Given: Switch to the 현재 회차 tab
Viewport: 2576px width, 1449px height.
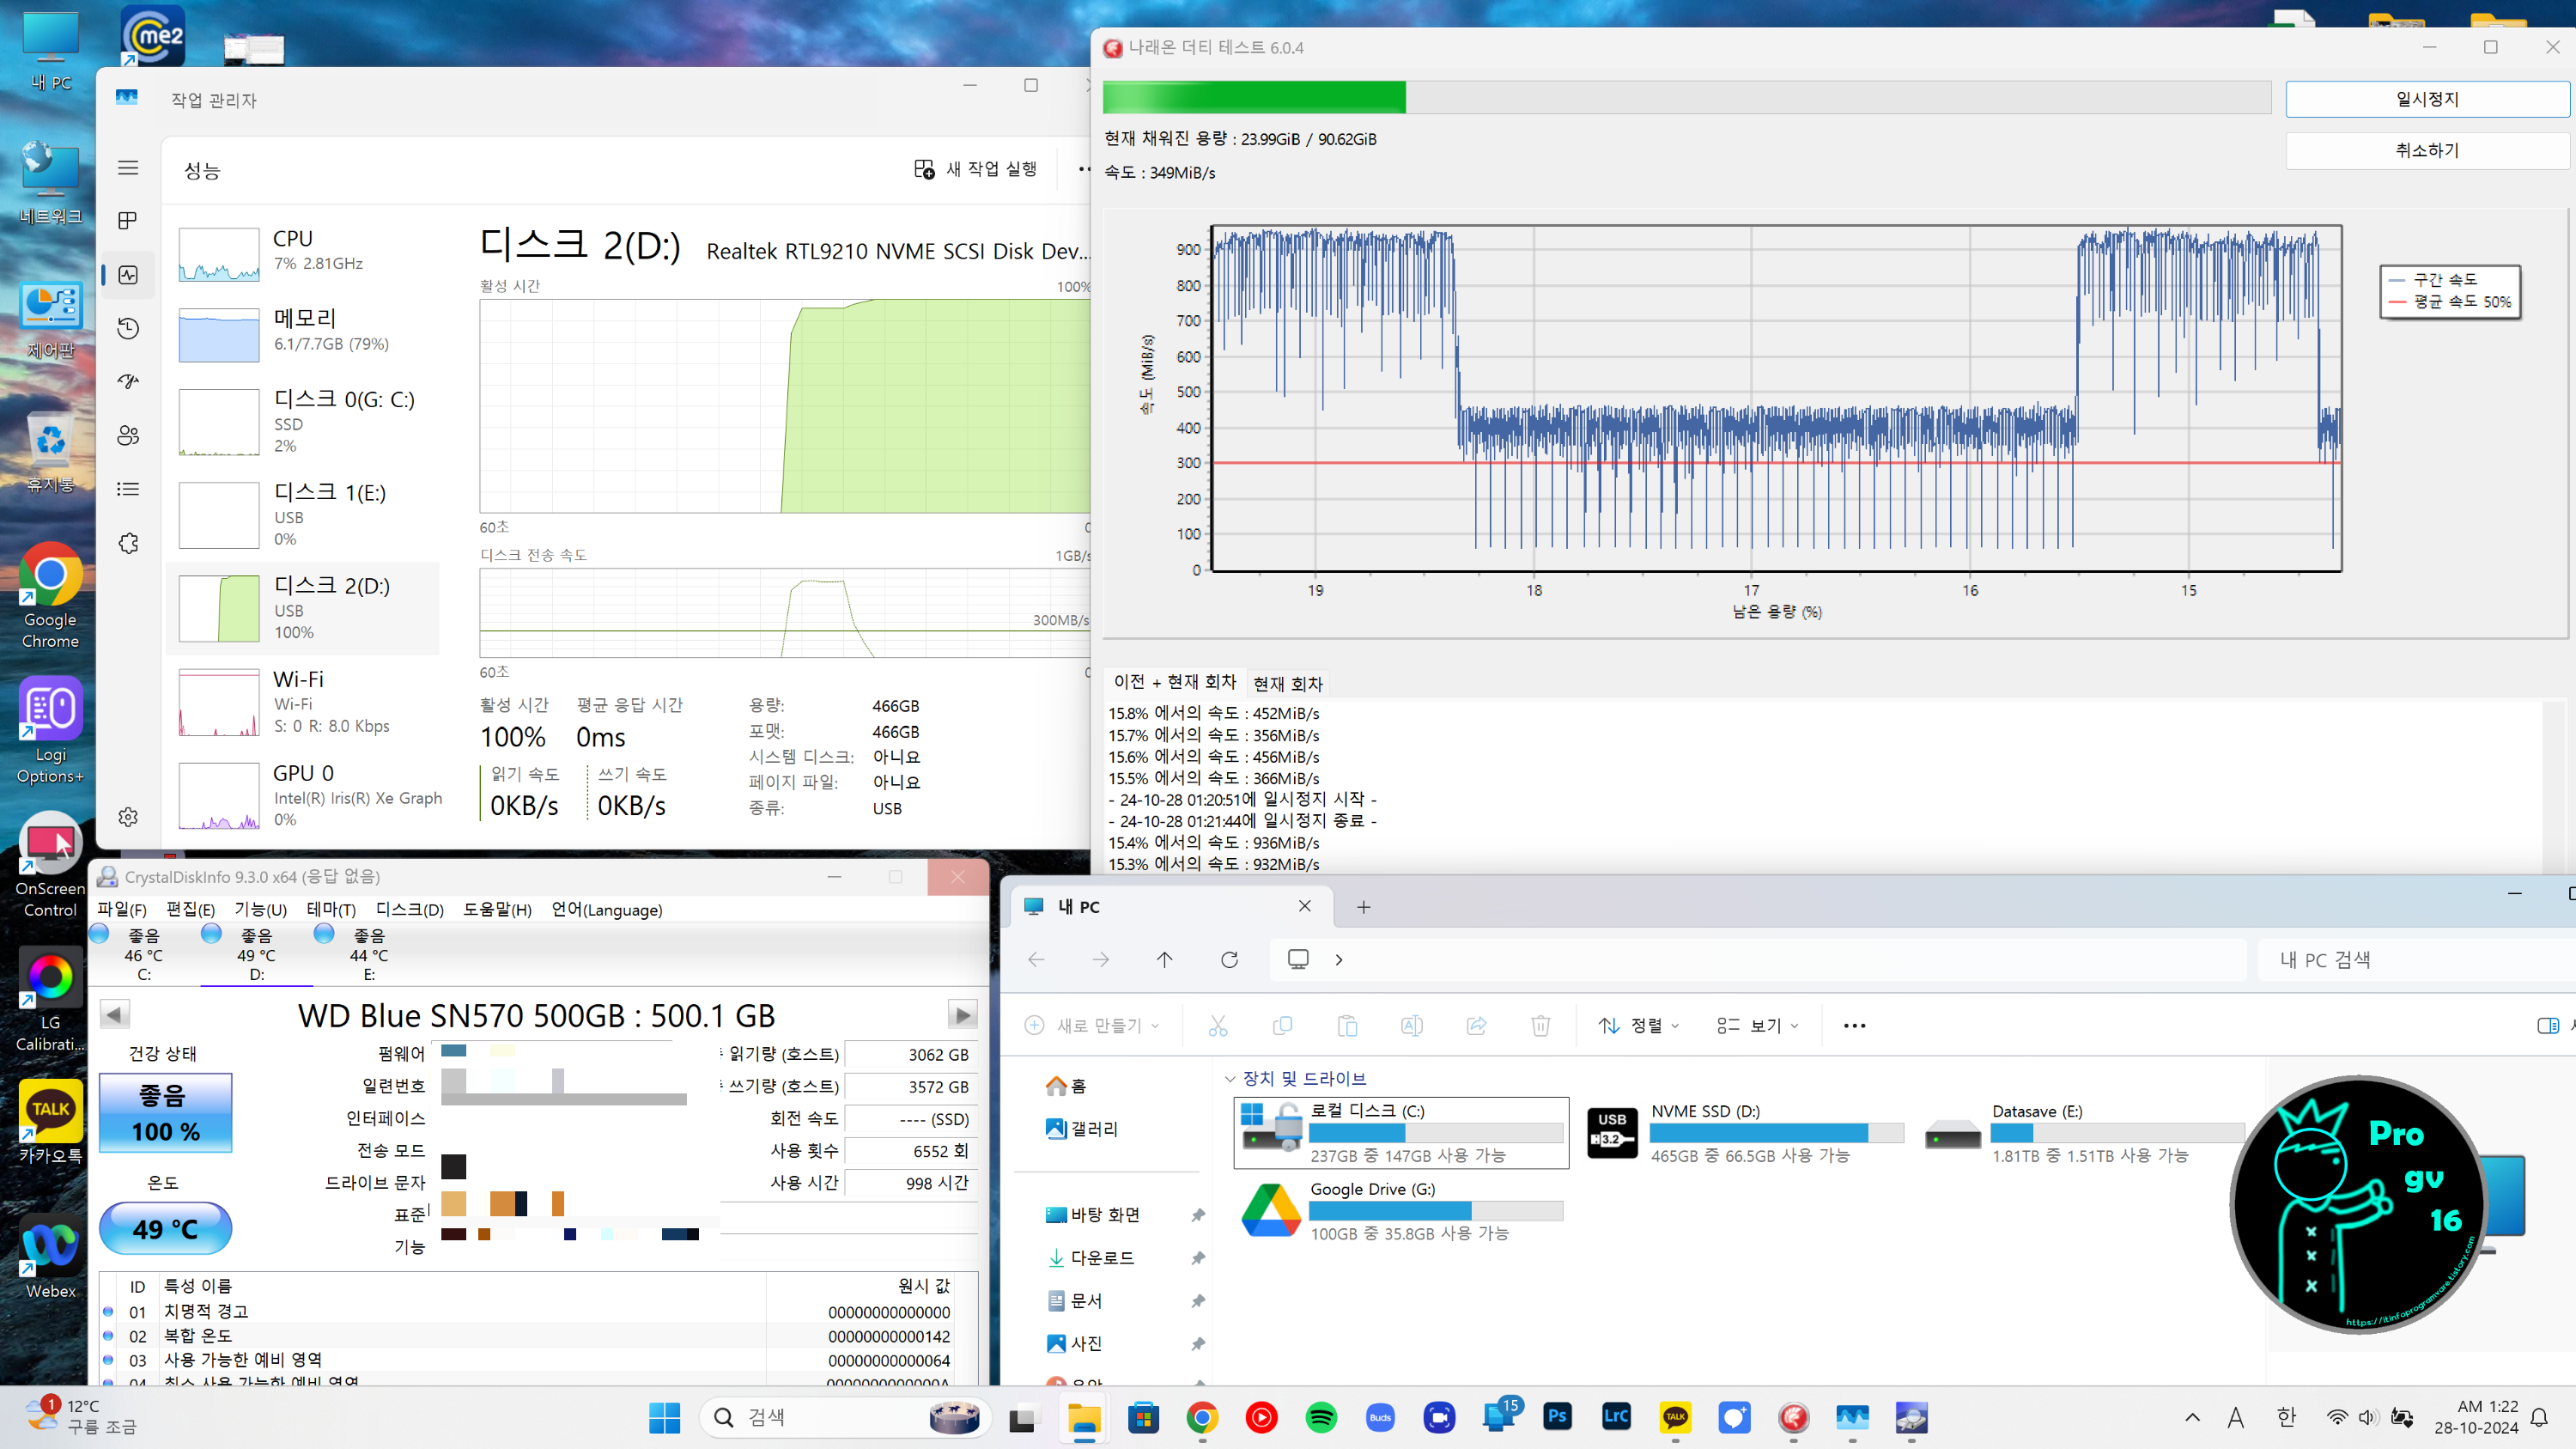Looking at the screenshot, I should tap(1287, 684).
